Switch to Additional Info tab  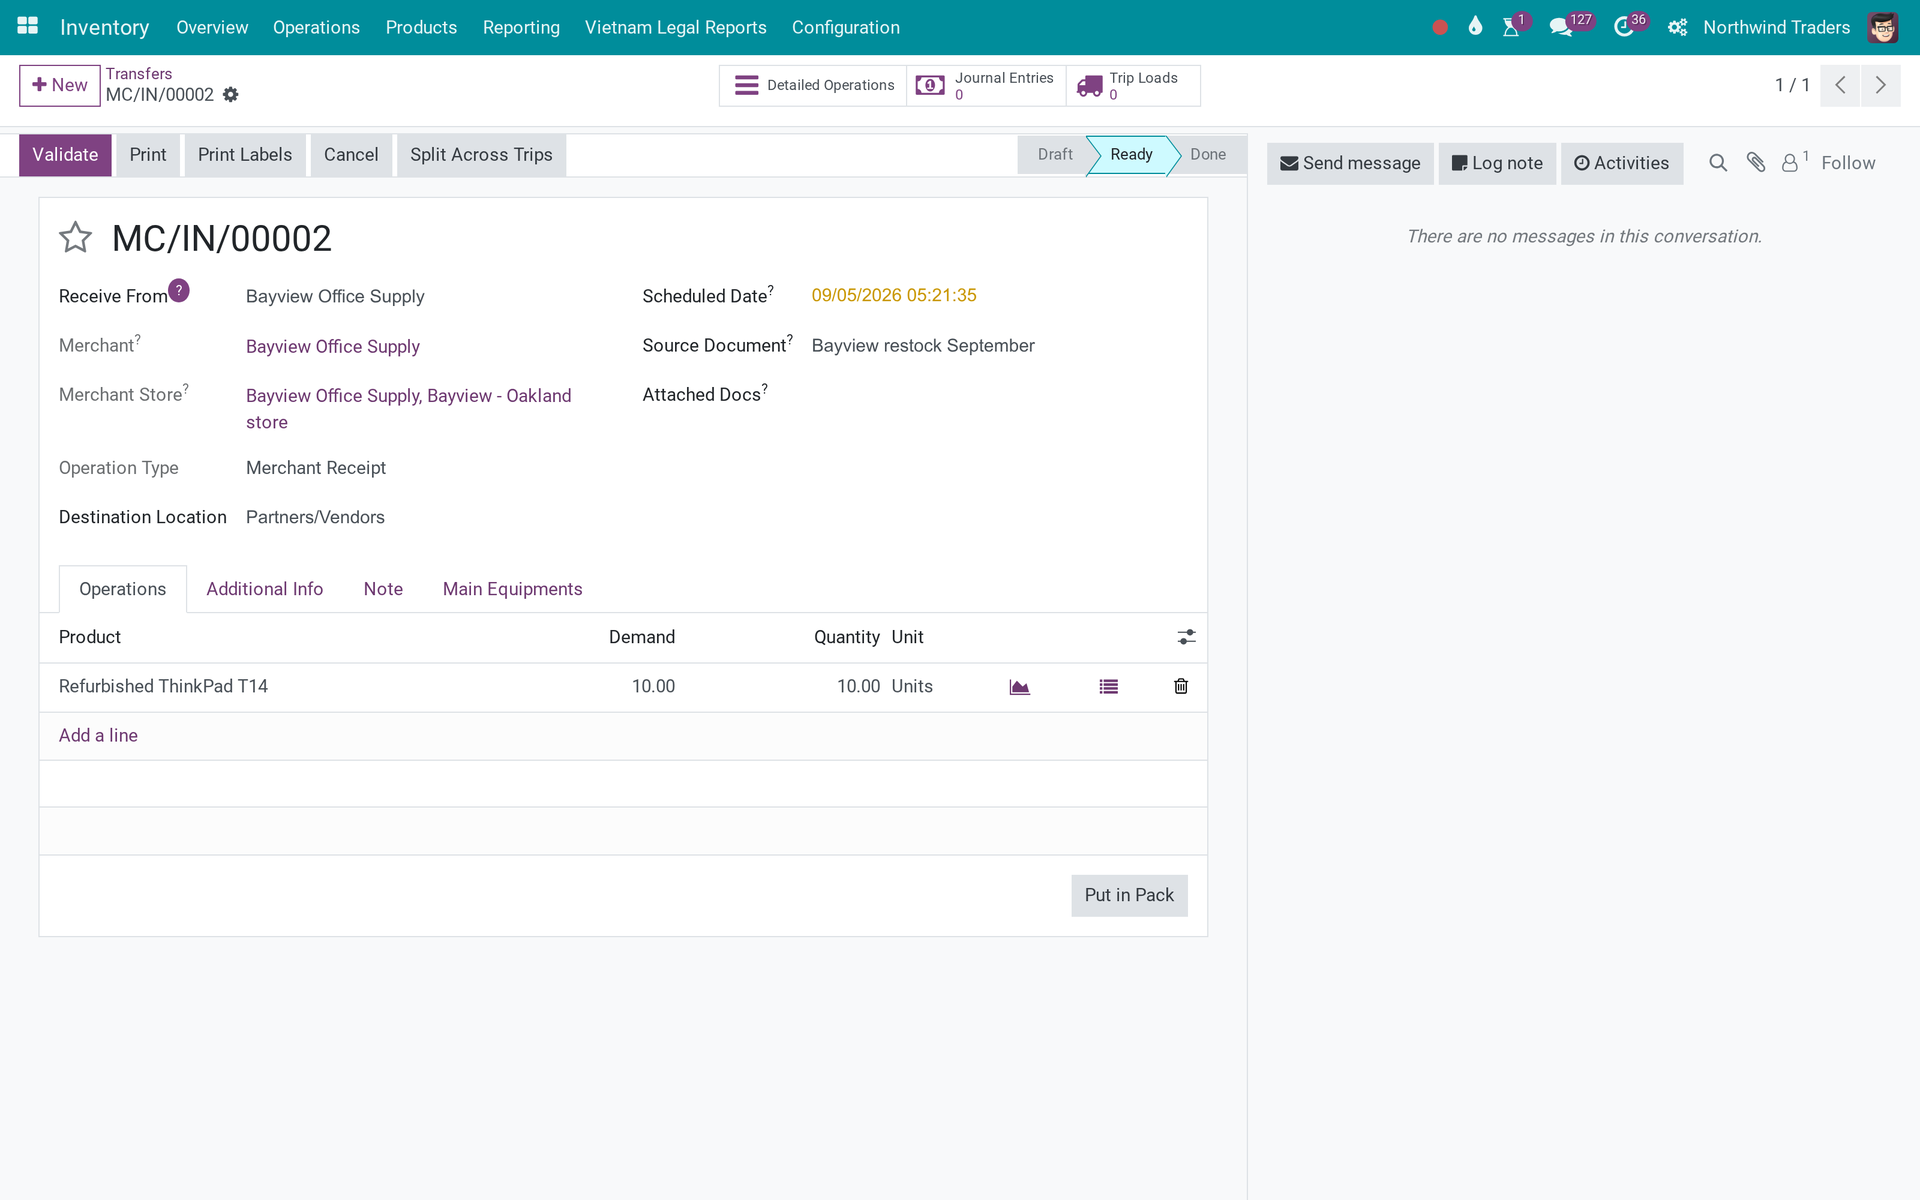(265, 589)
